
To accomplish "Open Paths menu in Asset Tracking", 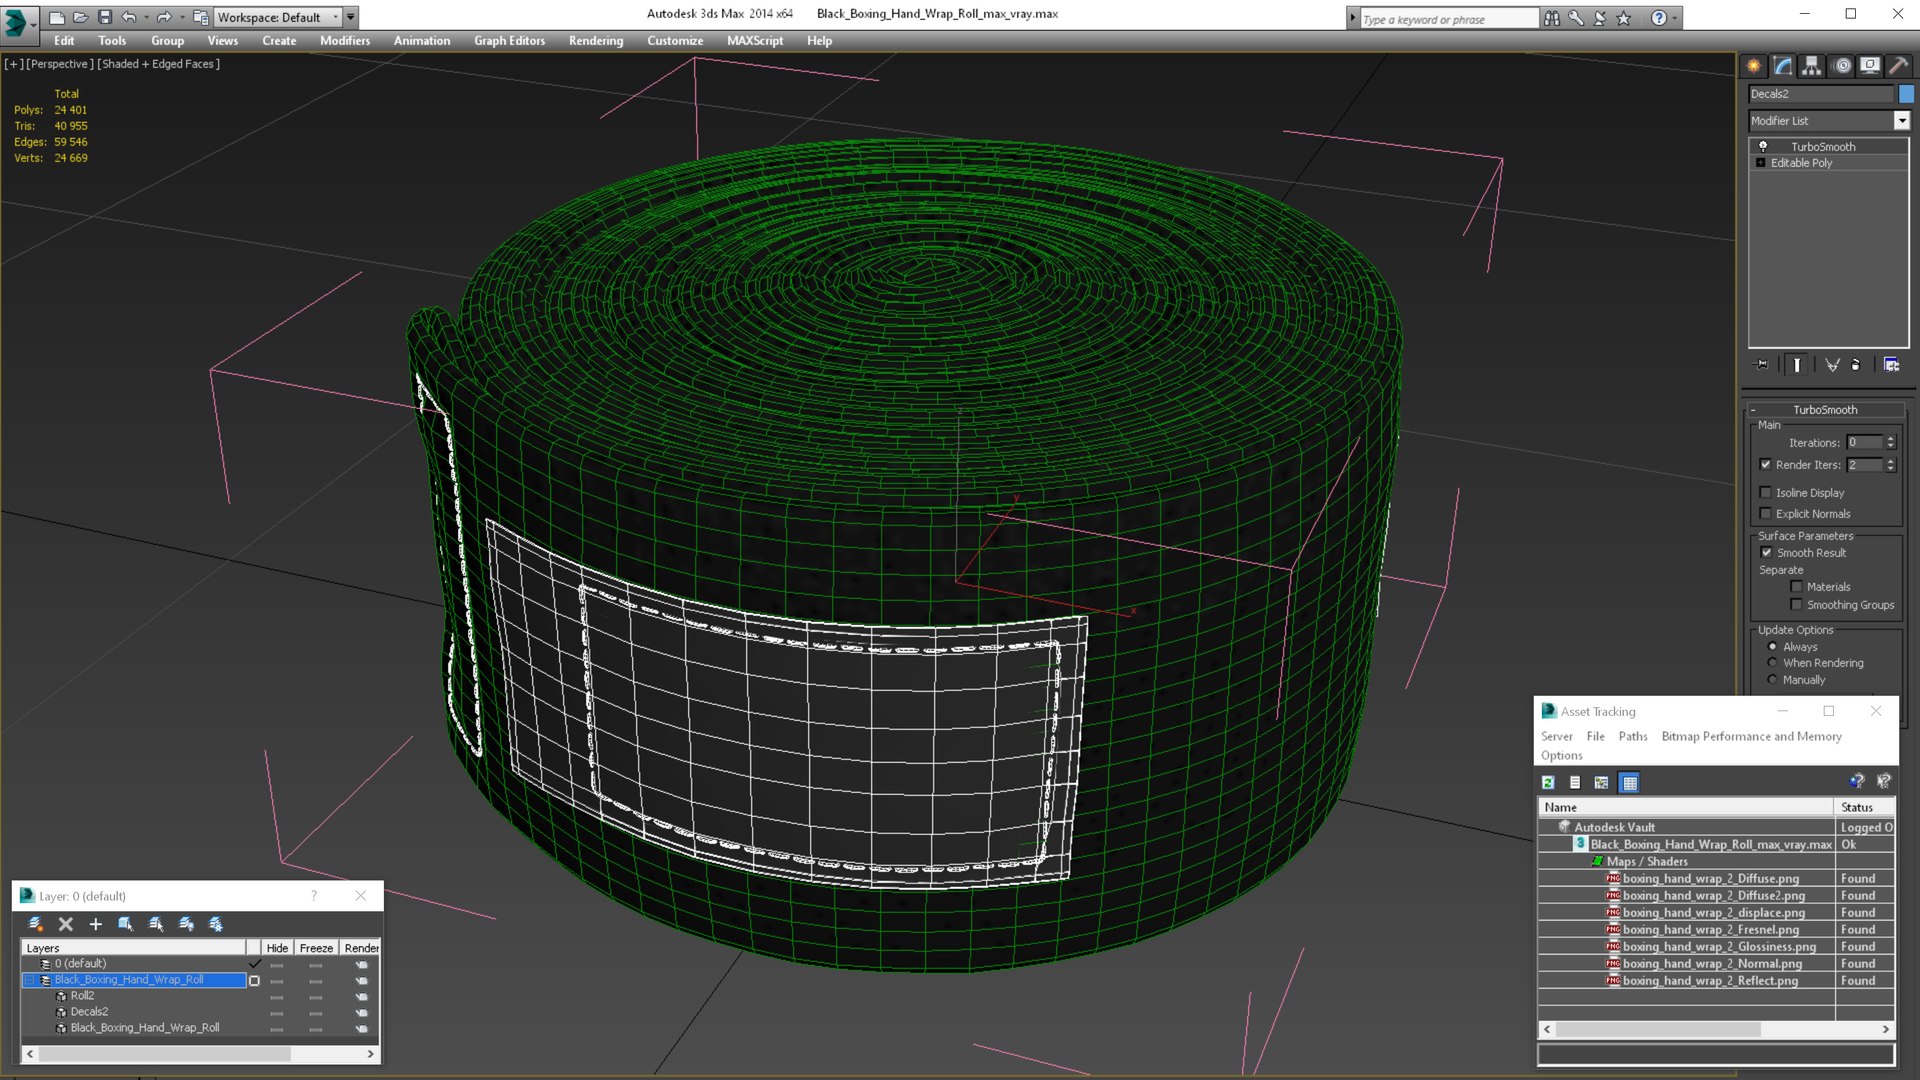I will click(1632, 736).
